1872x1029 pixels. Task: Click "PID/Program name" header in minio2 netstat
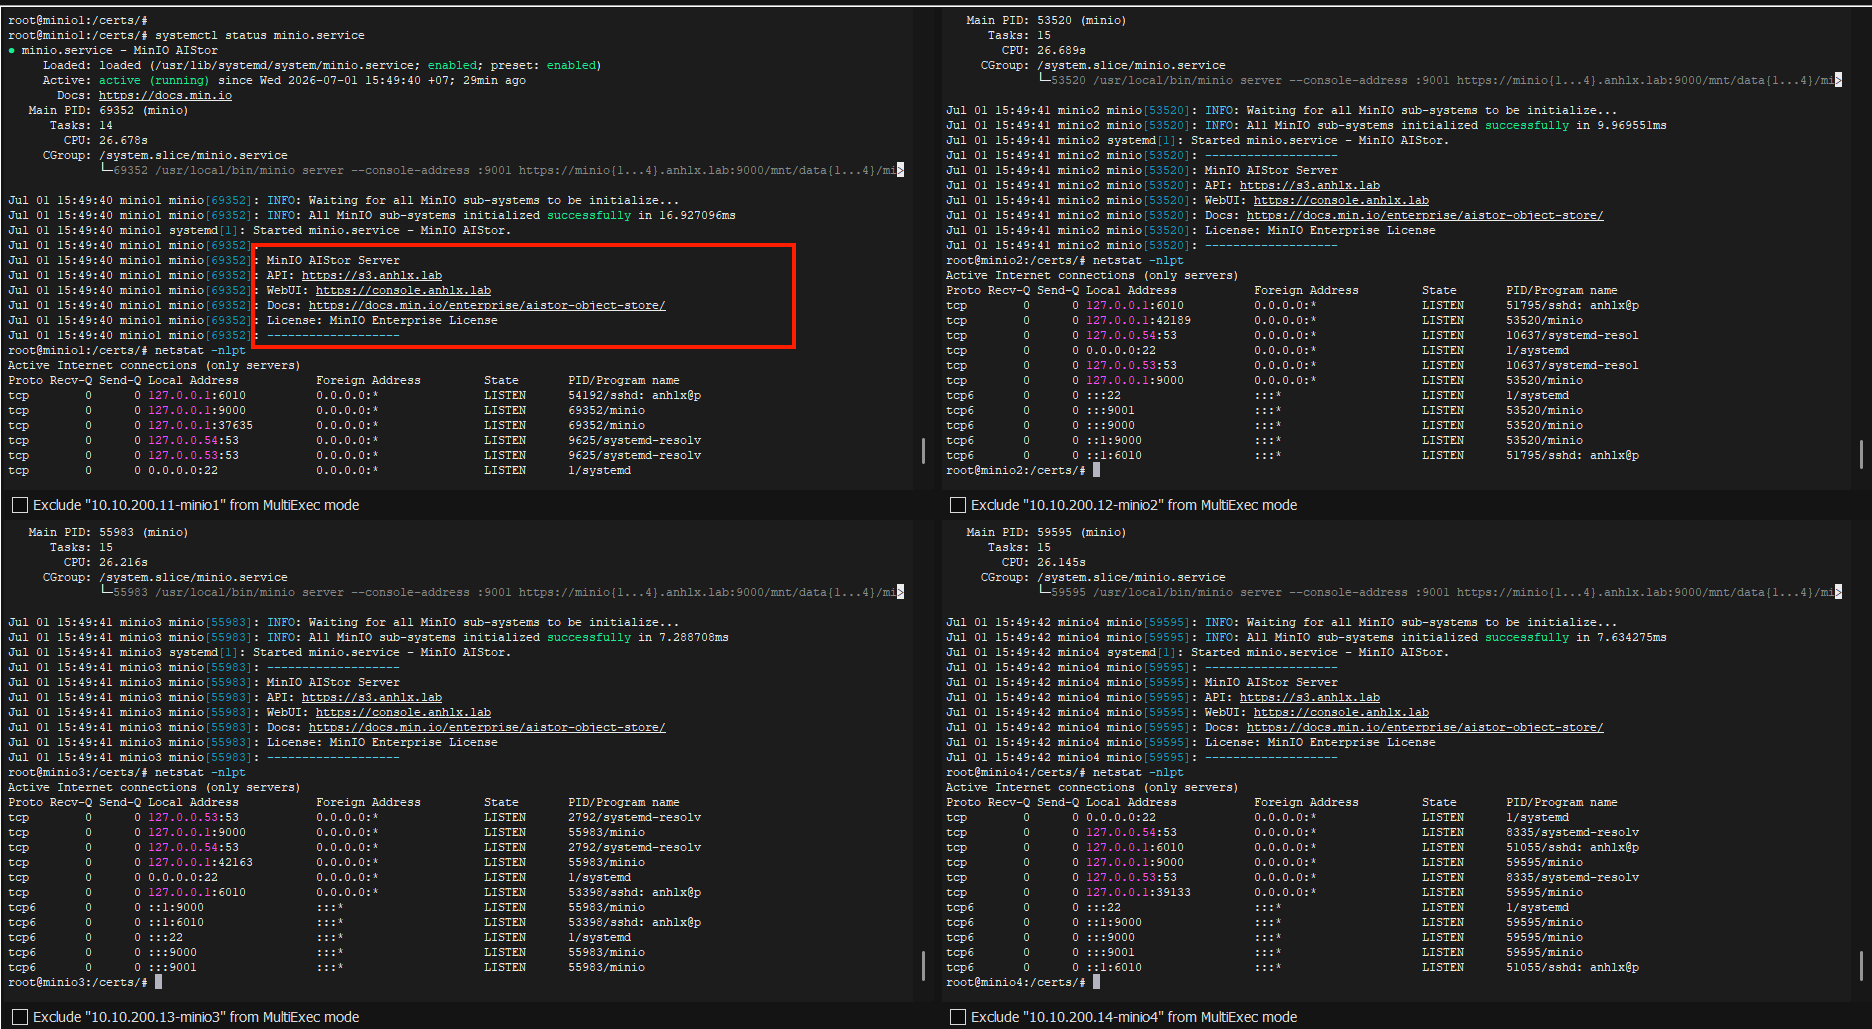point(1562,291)
